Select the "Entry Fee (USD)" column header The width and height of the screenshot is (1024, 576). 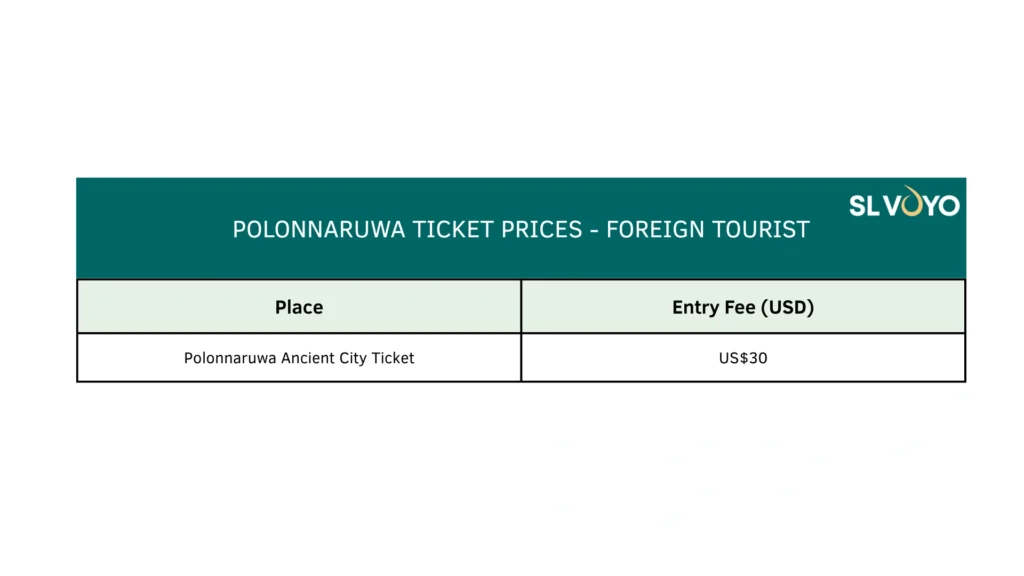tap(743, 307)
